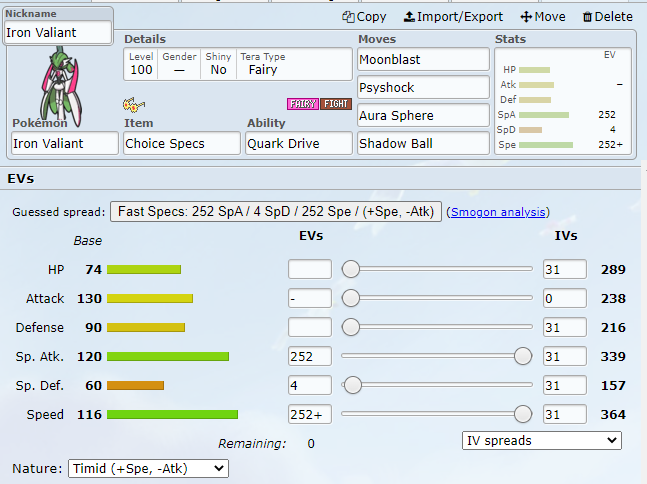The width and height of the screenshot is (647, 484).
Task: Click the Sp. Atk. IV input 31
Action: [x=564, y=357]
